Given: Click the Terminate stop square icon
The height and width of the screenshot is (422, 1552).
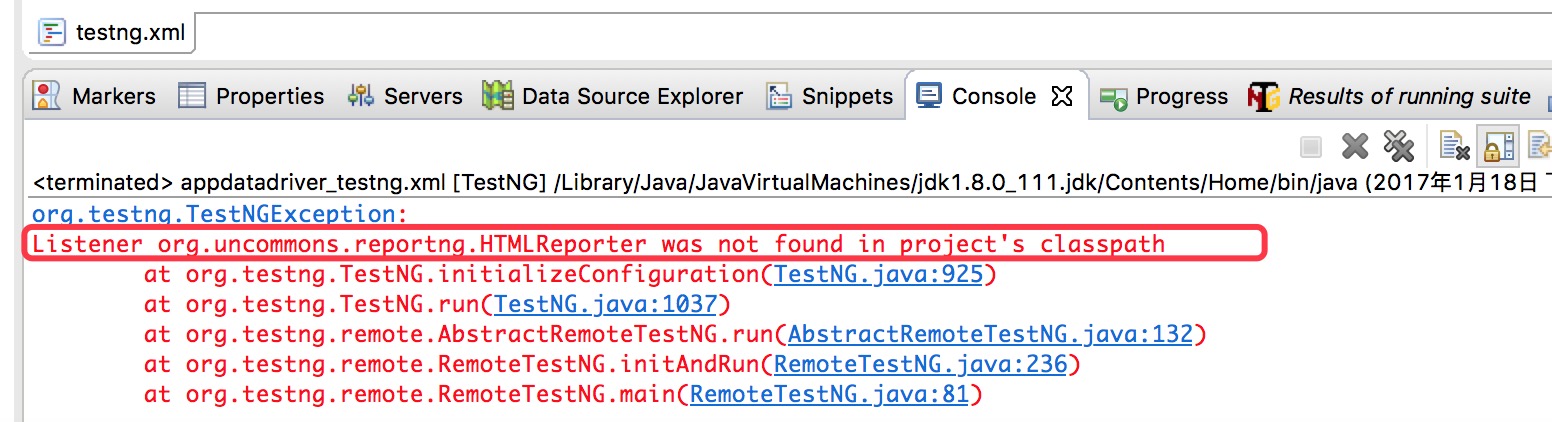Looking at the screenshot, I should [1311, 148].
